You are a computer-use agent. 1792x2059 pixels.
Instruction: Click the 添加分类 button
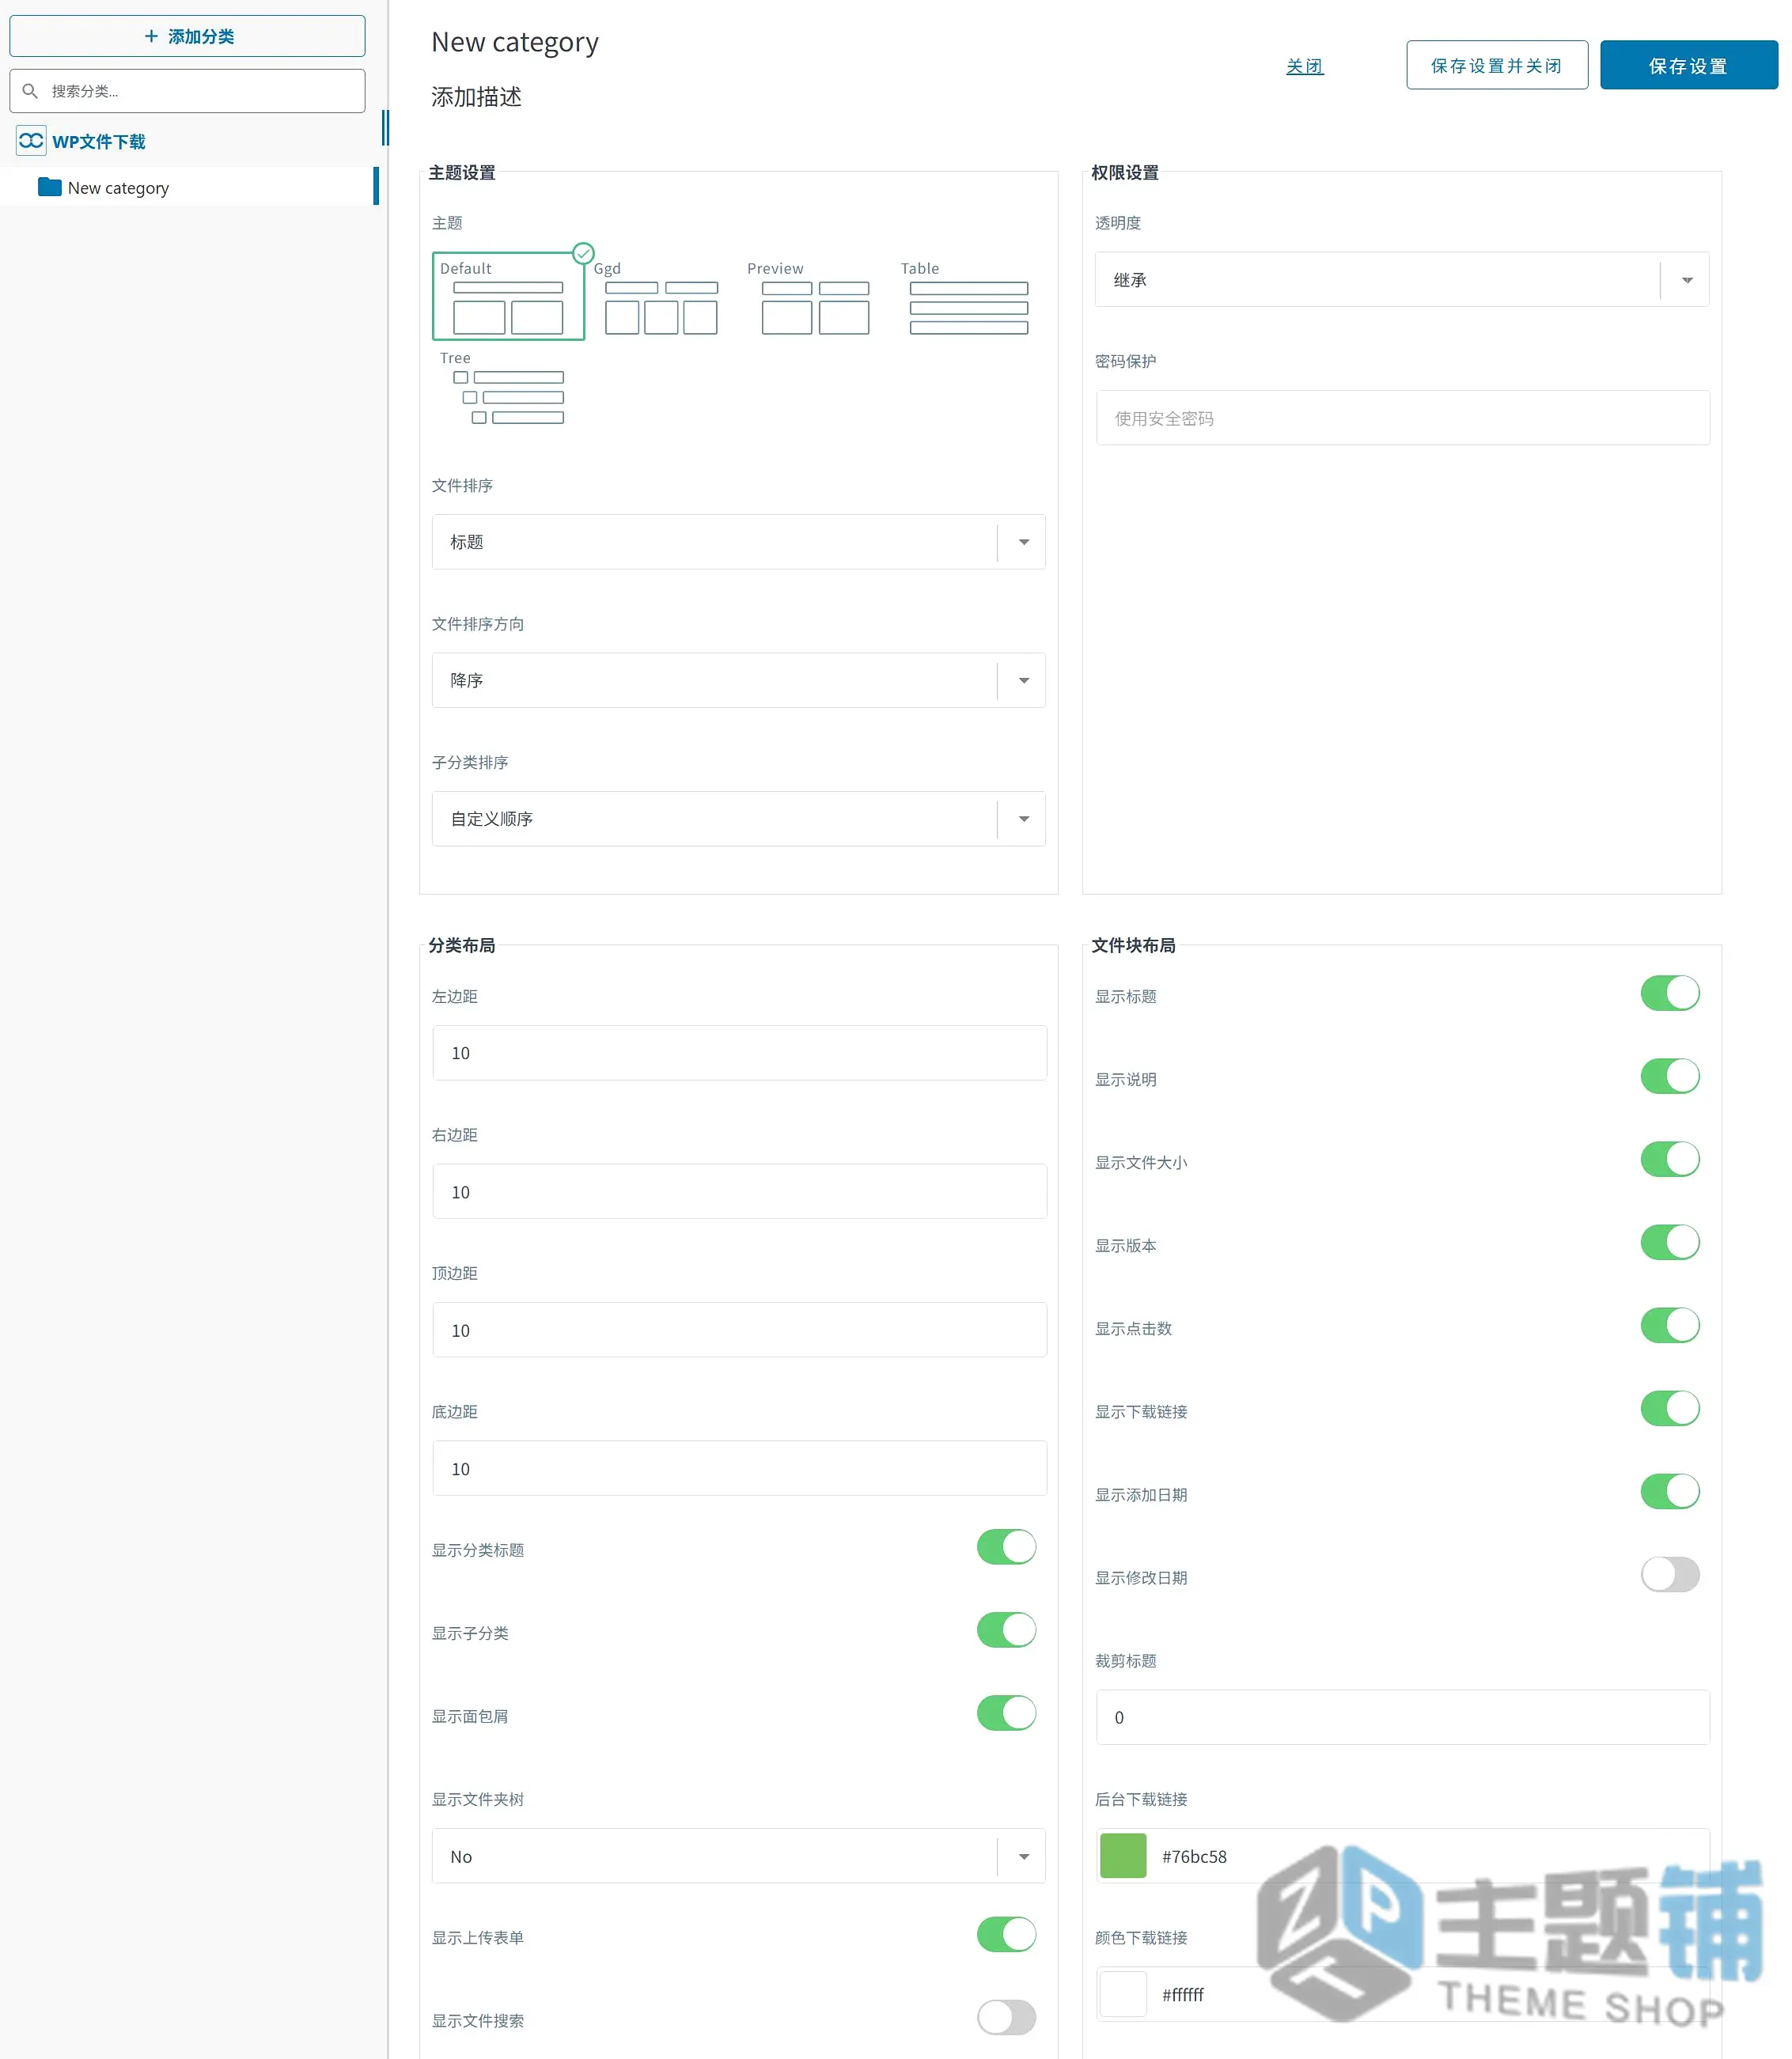pyautogui.click(x=188, y=36)
